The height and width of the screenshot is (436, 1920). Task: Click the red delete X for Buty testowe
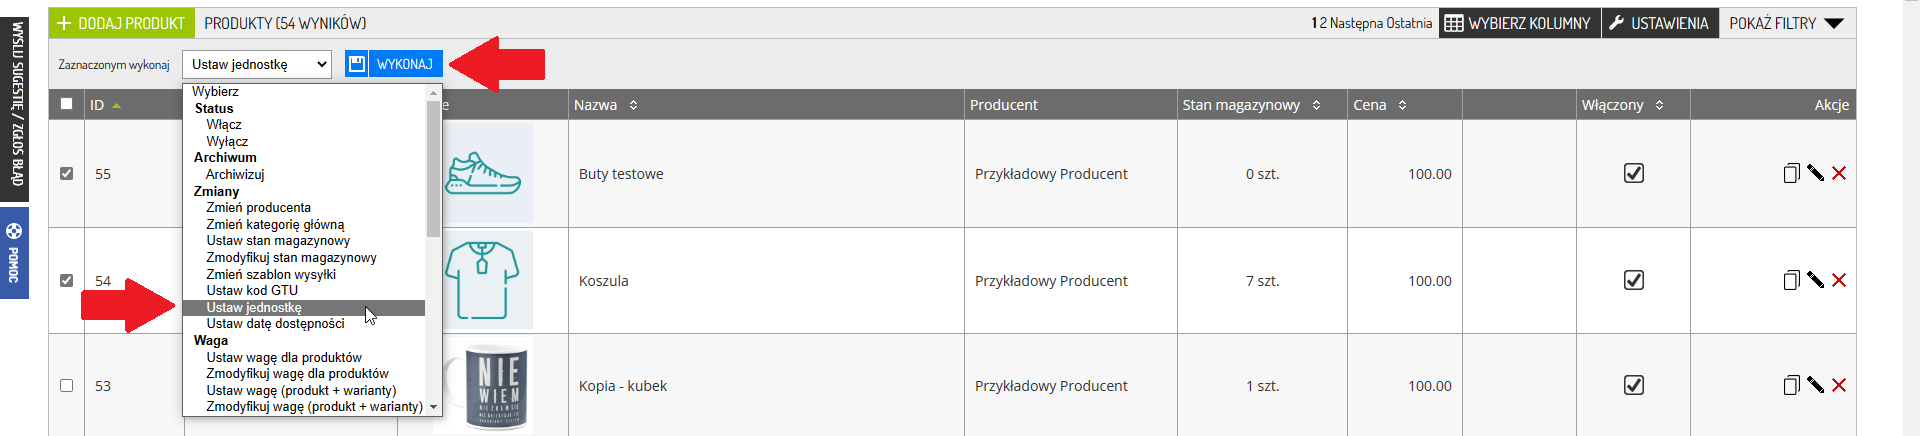click(1839, 173)
